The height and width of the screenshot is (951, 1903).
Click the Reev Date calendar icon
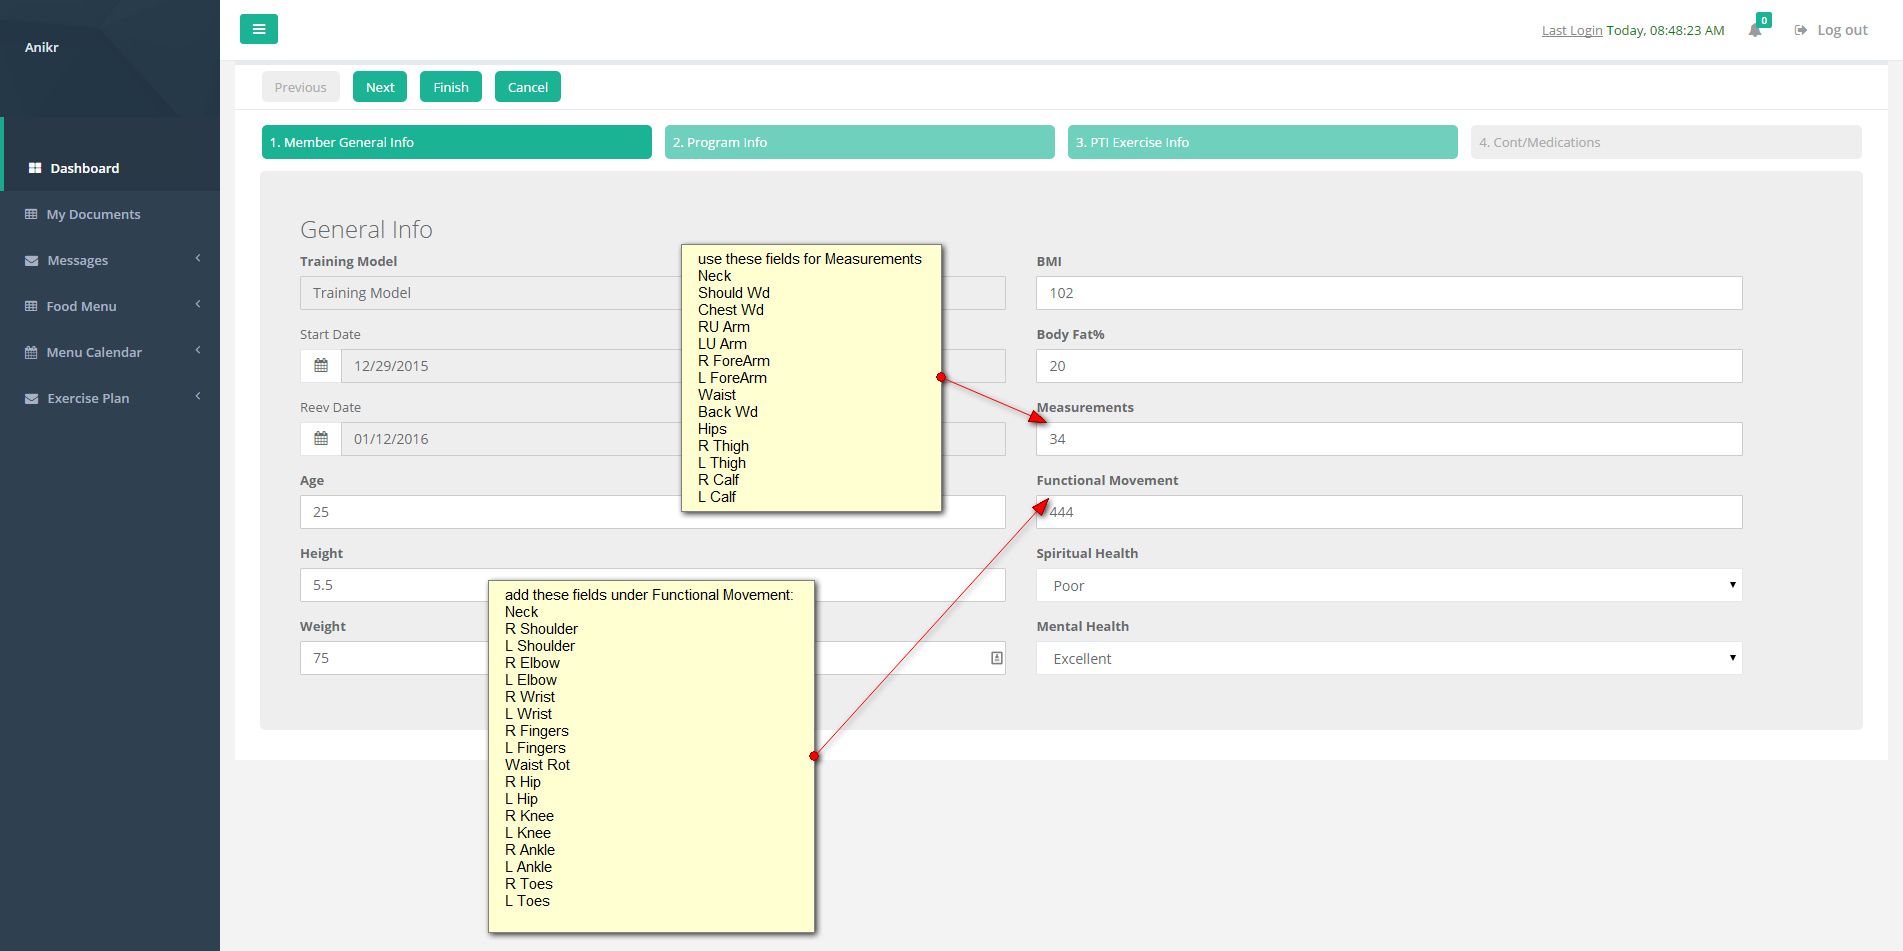coord(321,439)
